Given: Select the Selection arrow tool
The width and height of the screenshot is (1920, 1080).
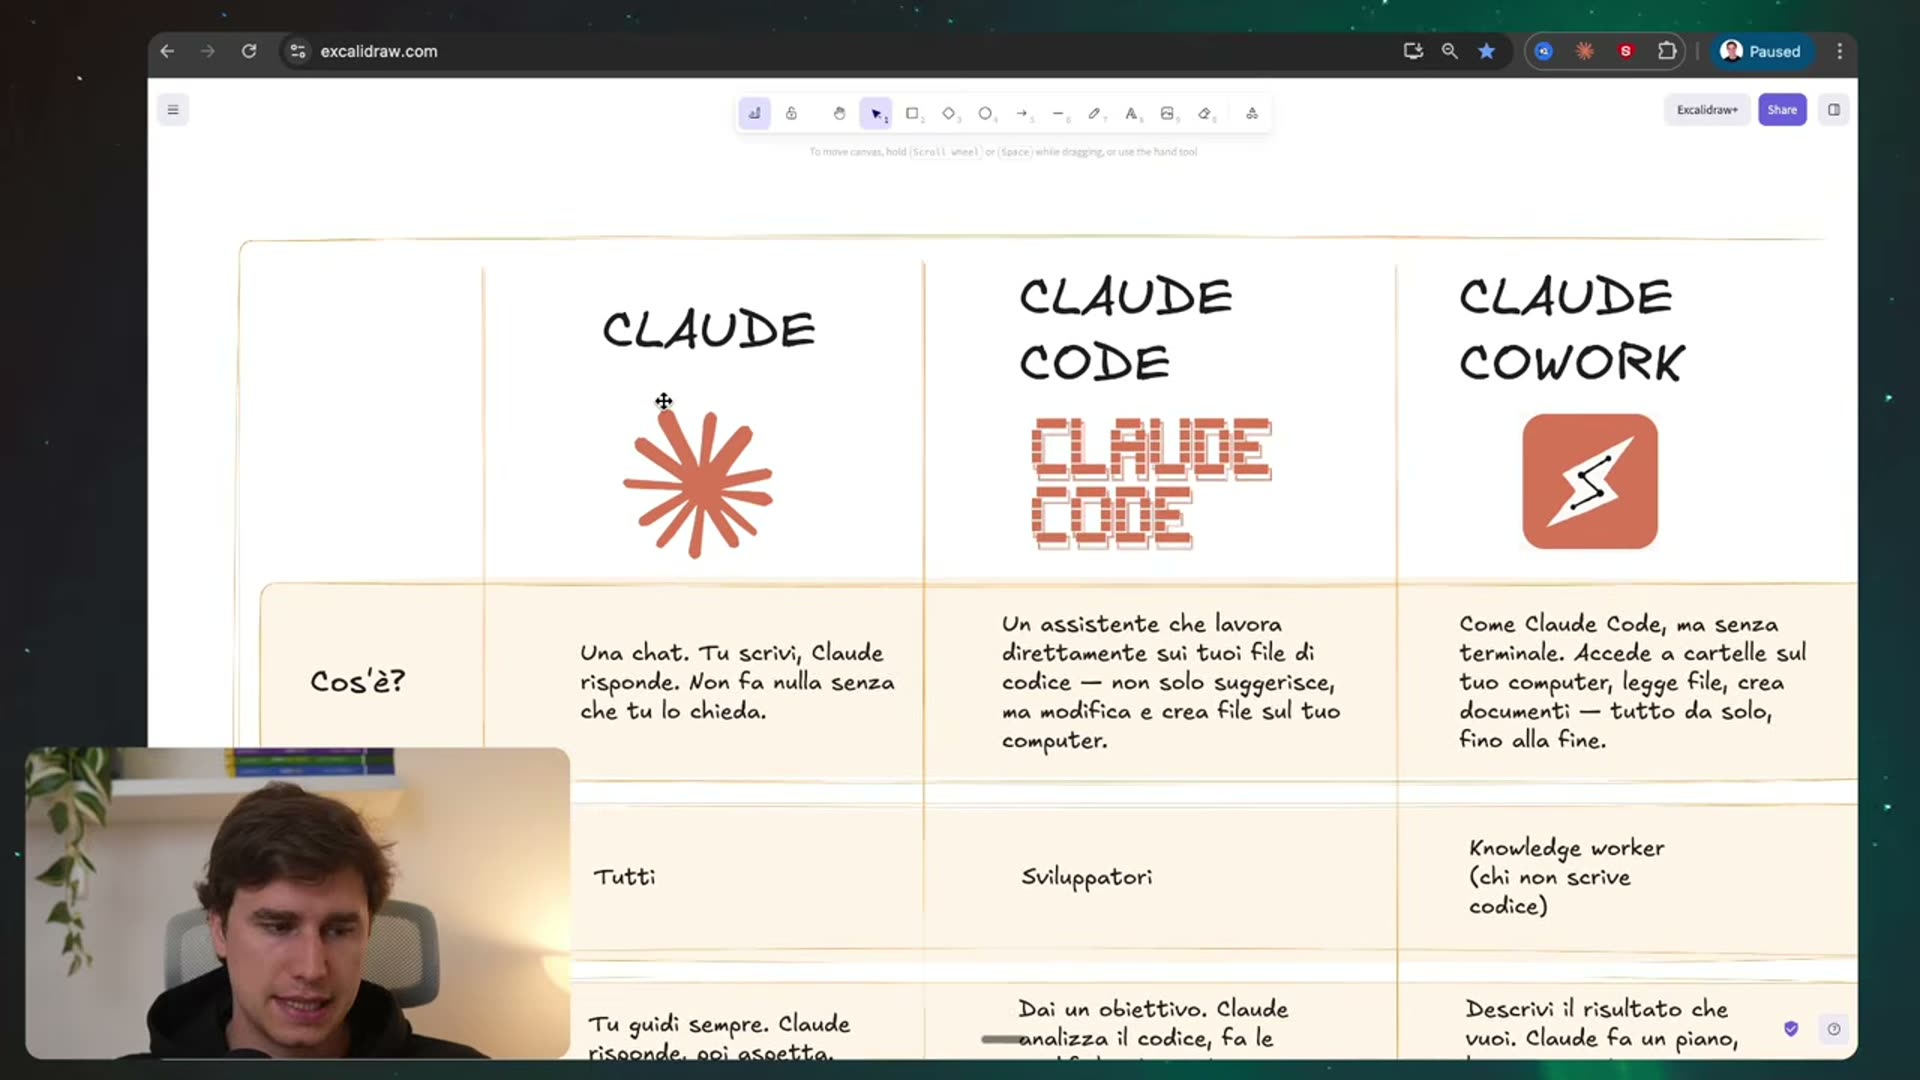Looking at the screenshot, I should click(876, 113).
